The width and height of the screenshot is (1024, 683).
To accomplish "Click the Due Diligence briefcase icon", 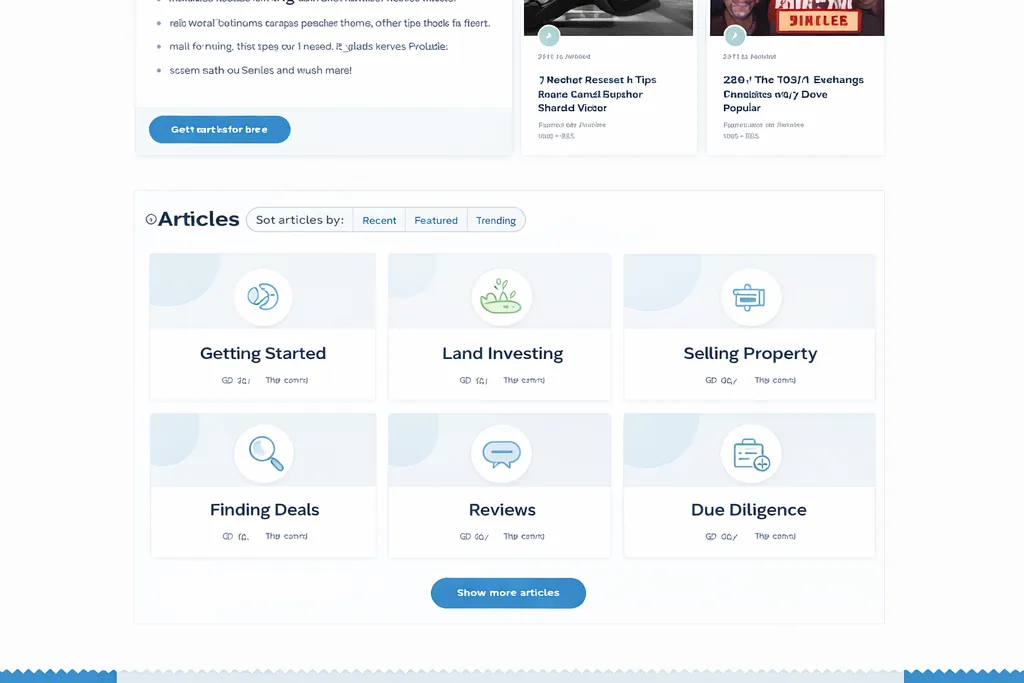I will pyautogui.click(x=751, y=454).
